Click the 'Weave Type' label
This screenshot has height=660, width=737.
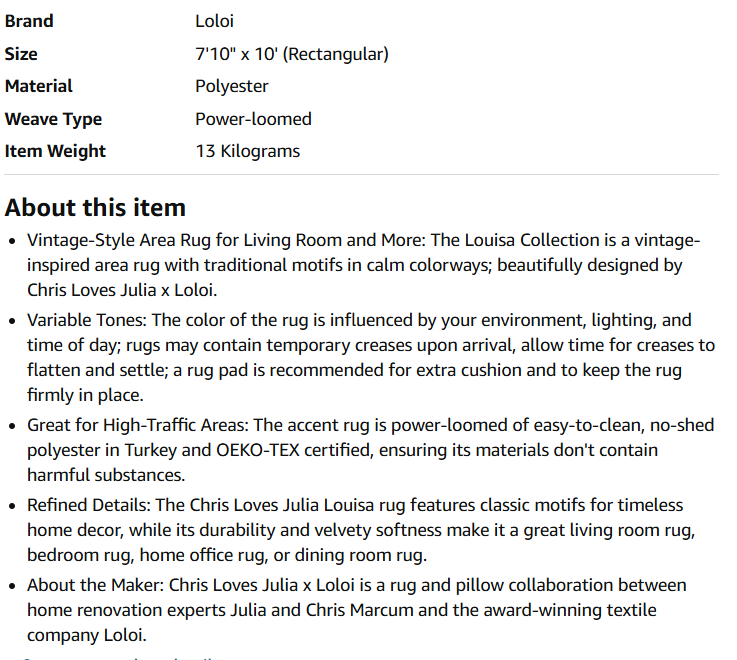pos(53,119)
